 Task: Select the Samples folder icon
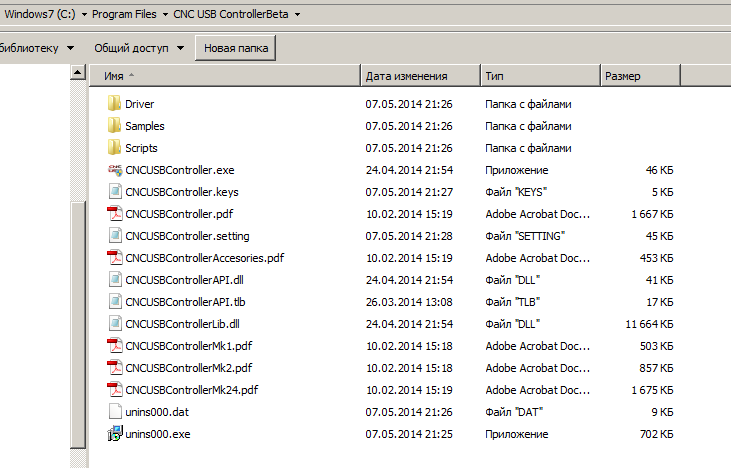(x=115, y=126)
